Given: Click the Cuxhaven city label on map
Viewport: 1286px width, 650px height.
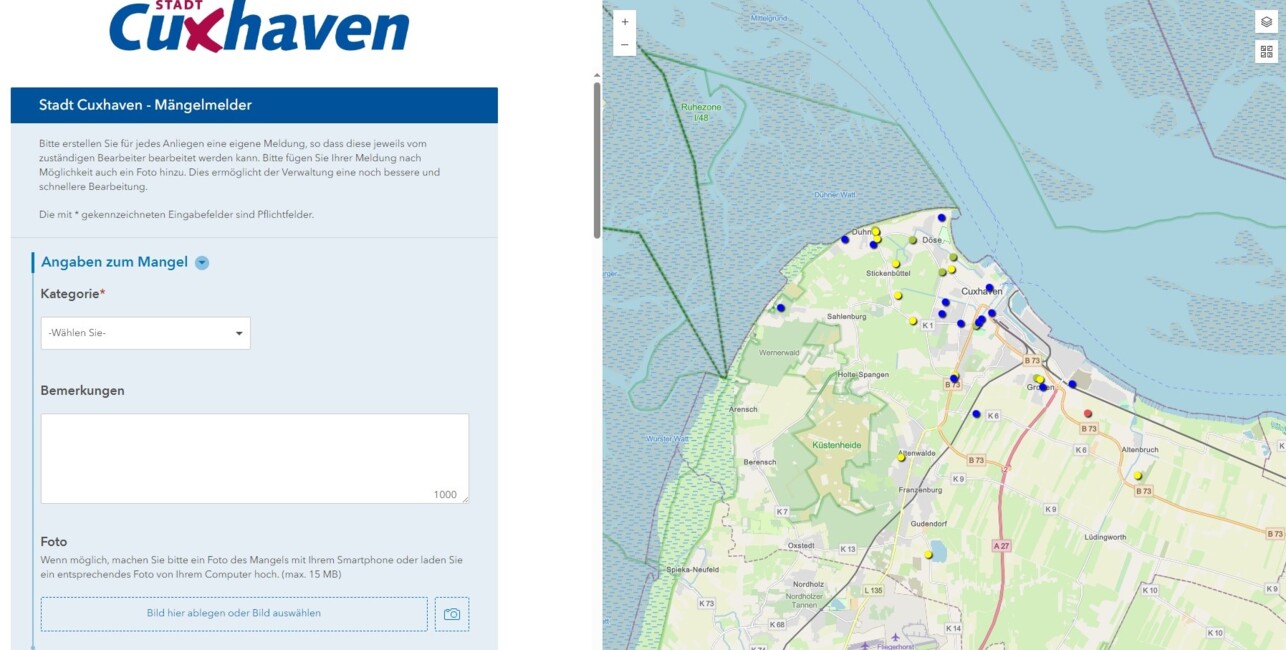Looking at the screenshot, I should tap(981, 291).
